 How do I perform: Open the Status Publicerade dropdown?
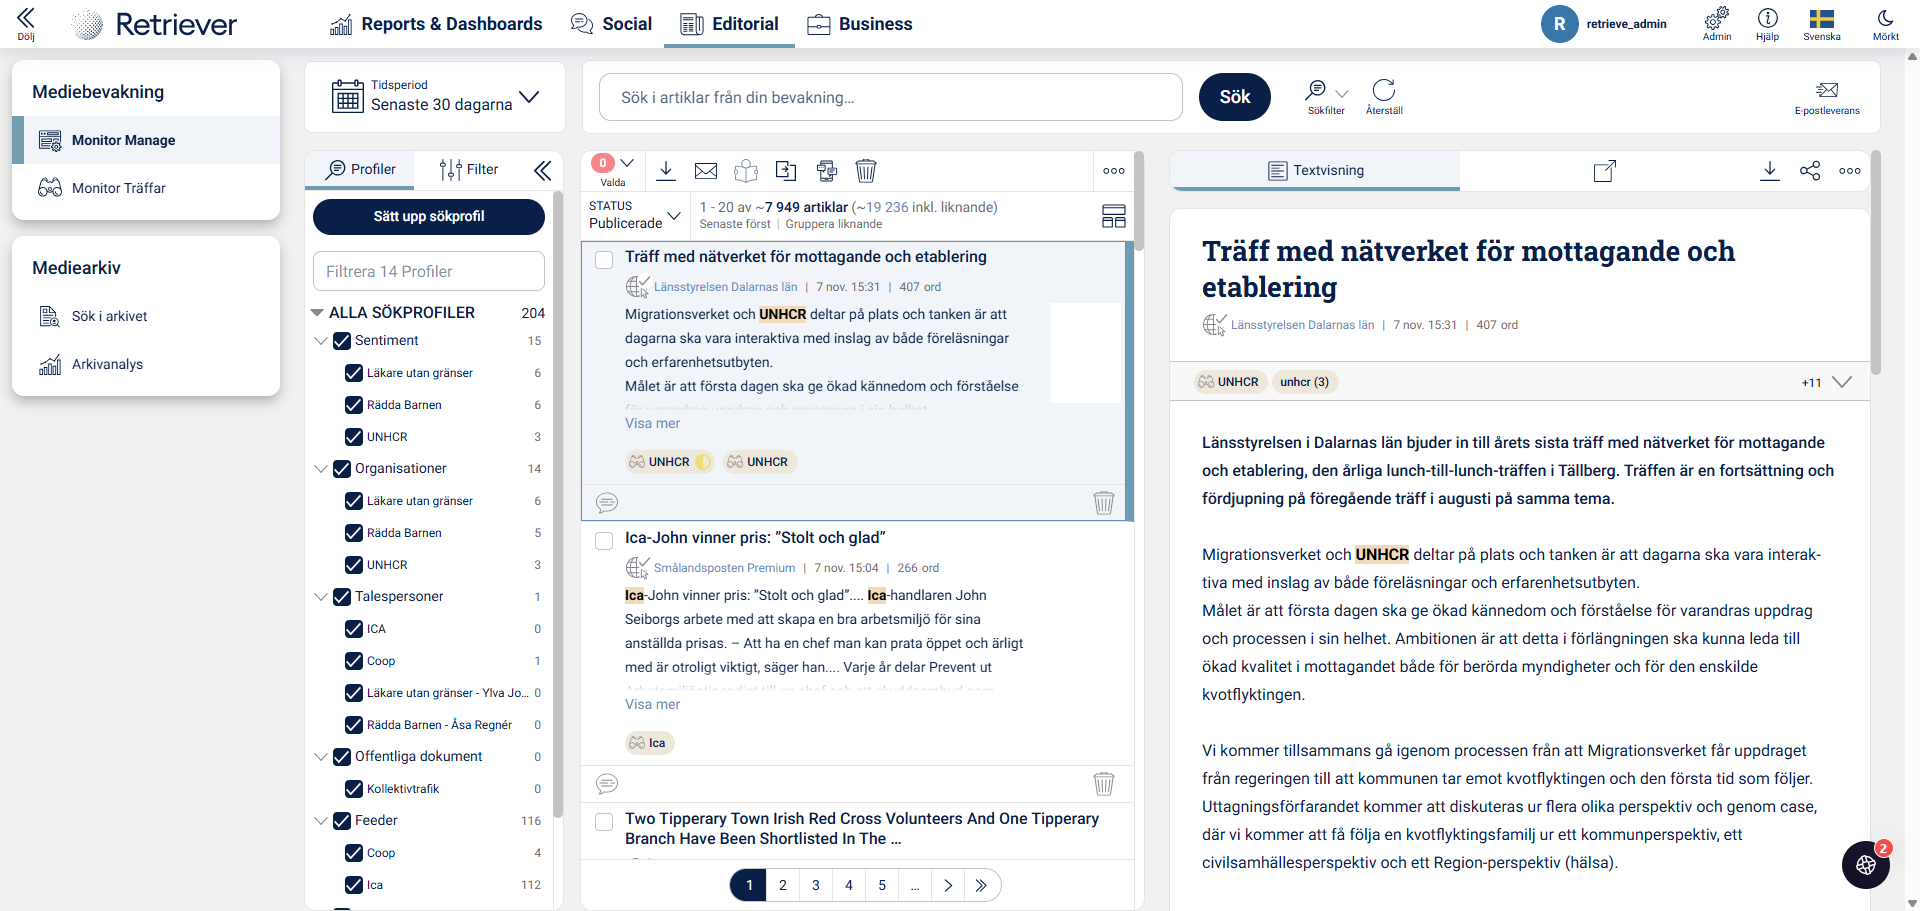tap(635, 215)
